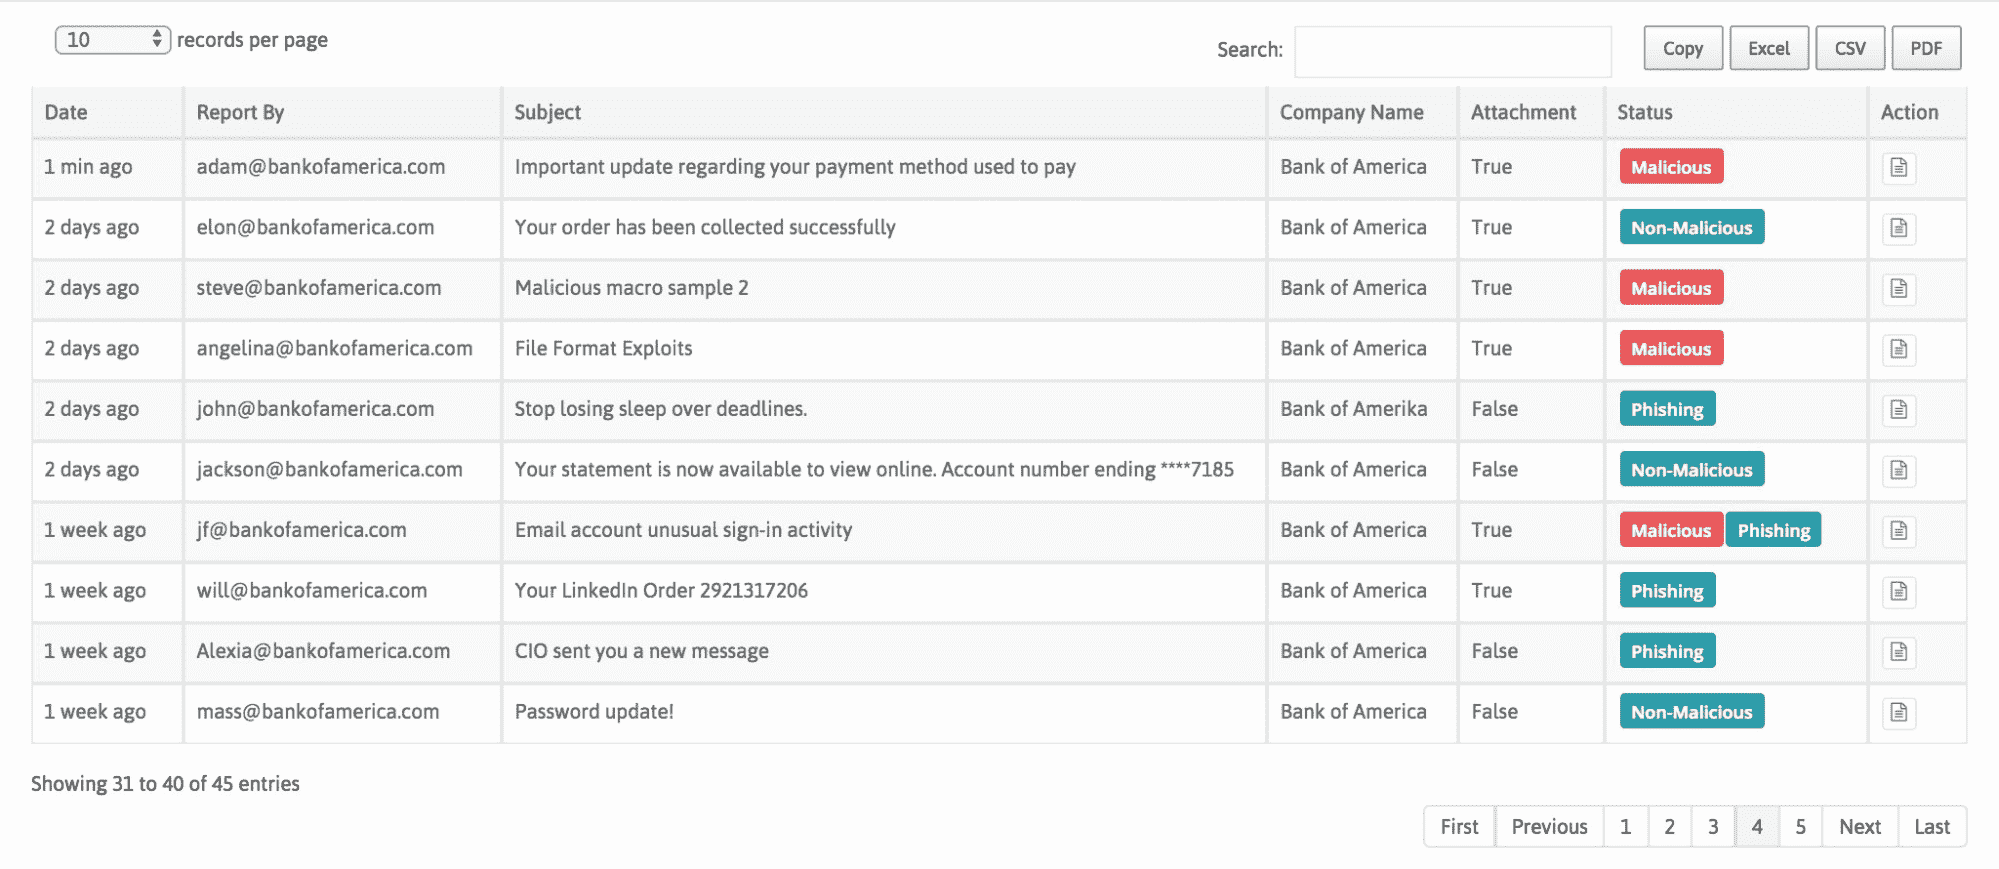Click the Action column header
The width and height of the screenshot is (1999, 869).
point(1917,112)
